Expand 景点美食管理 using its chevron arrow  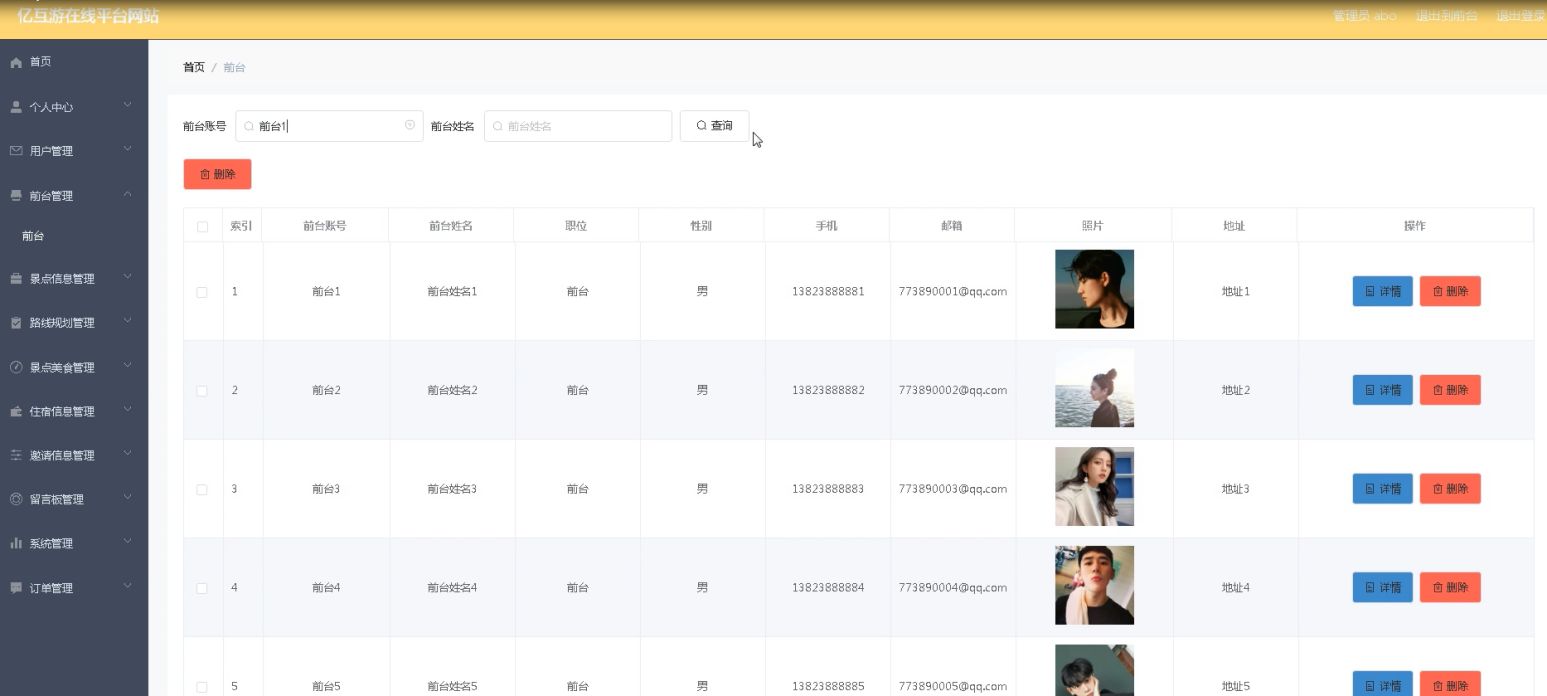pyautogui.click(x=128, y=365)
